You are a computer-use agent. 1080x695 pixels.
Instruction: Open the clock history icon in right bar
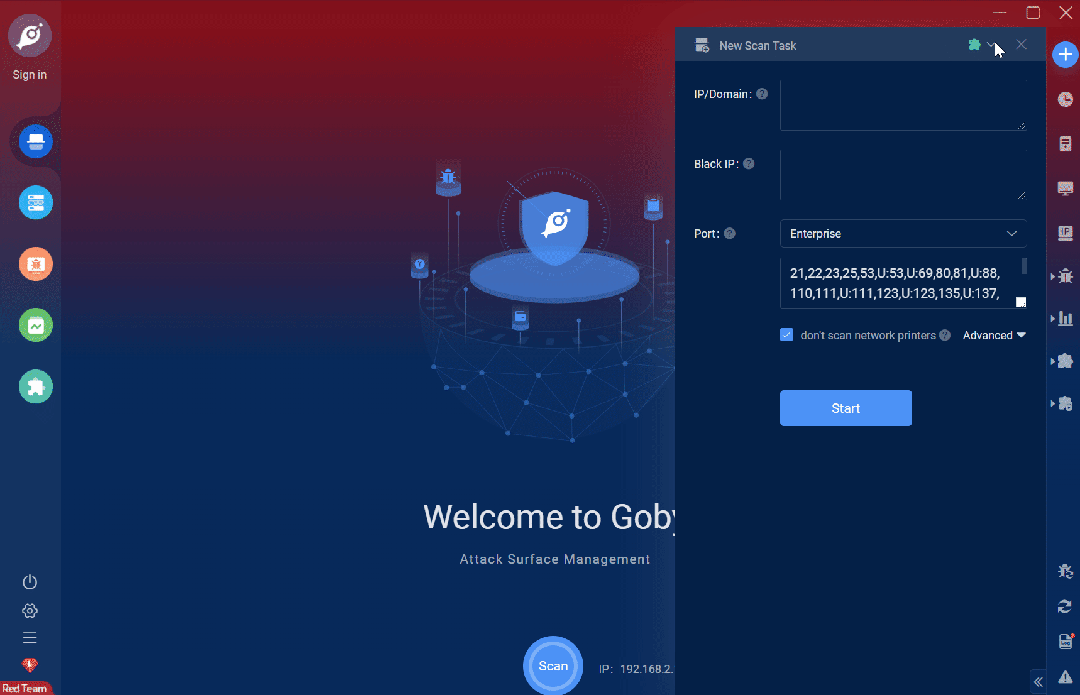[x=1065, y=100]
